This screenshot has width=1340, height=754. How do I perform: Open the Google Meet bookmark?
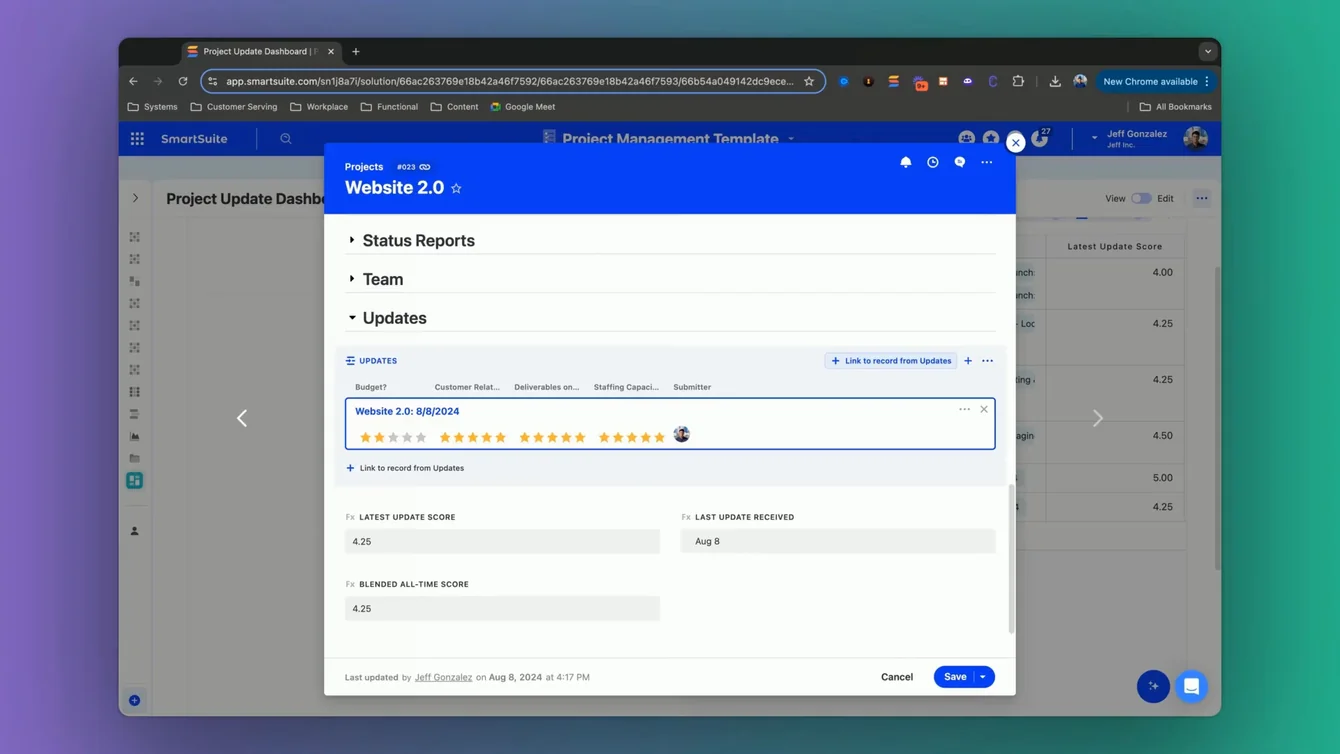coord(523,107)
